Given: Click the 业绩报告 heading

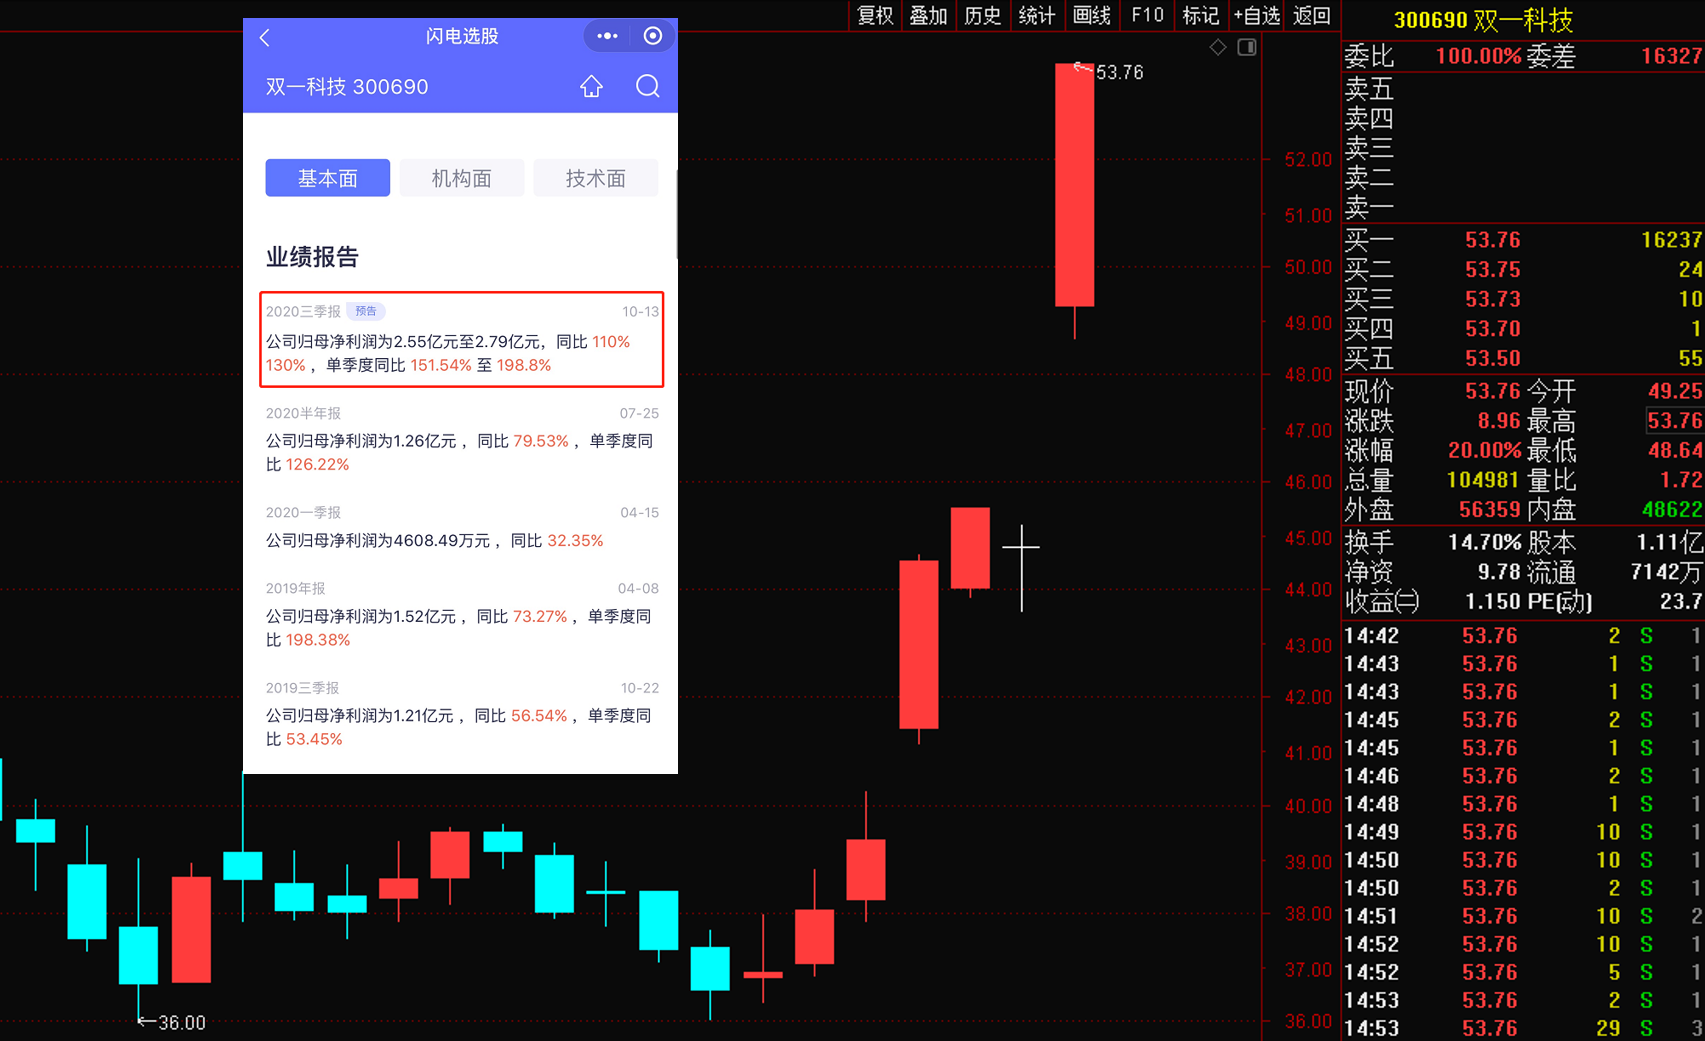Looking at the screenshot, I should (x=312, y=257).
